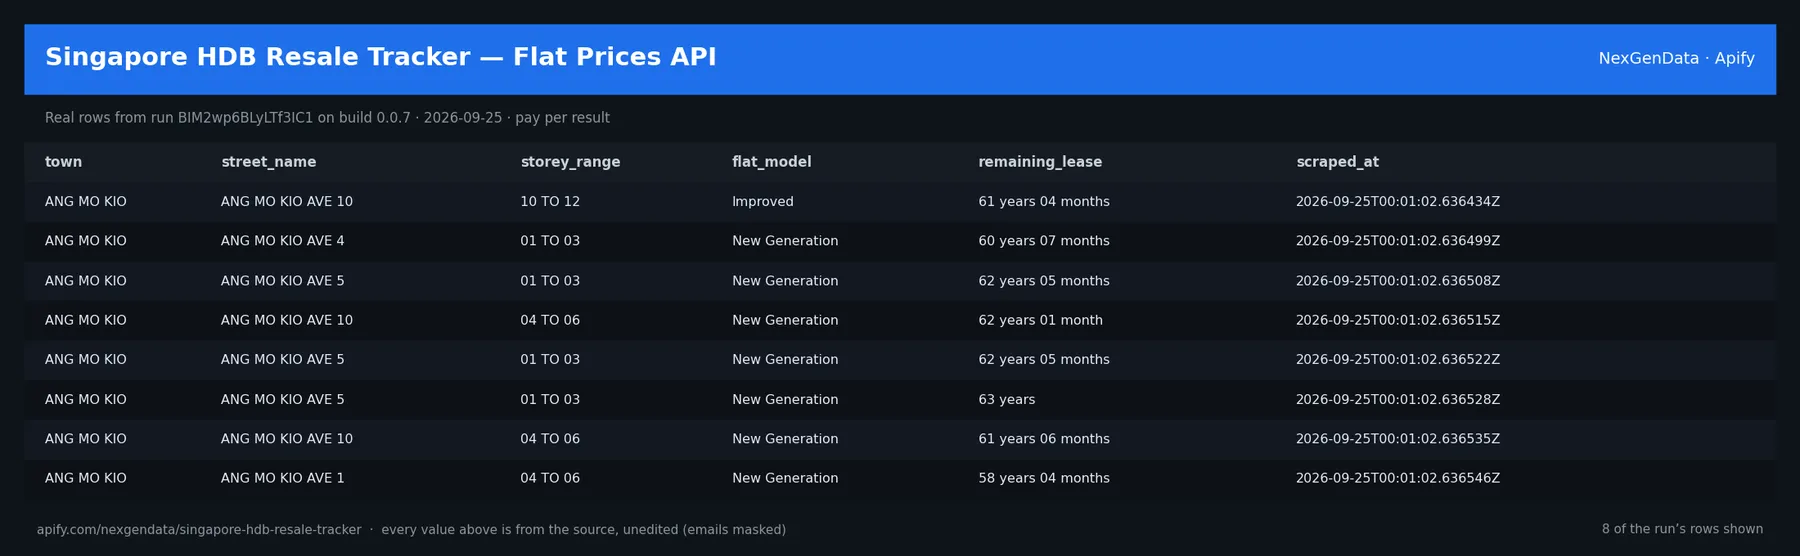This screenshot has height=556, width=1800.
Task: Click the remaining_lease column header
Action: (1040, 162)
